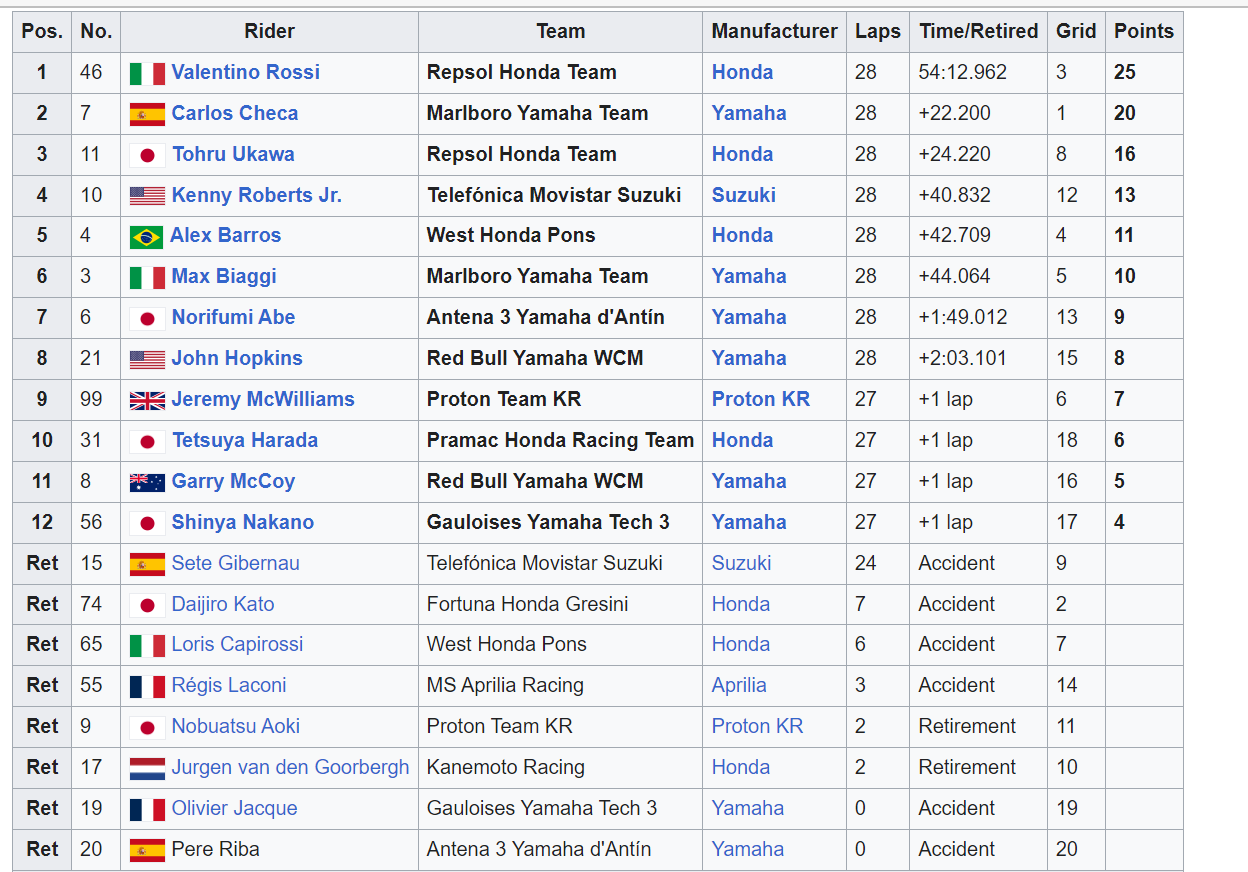Click the Points column header
The height and width of the screenshot is (872, 1248).
coord(1143,31)
